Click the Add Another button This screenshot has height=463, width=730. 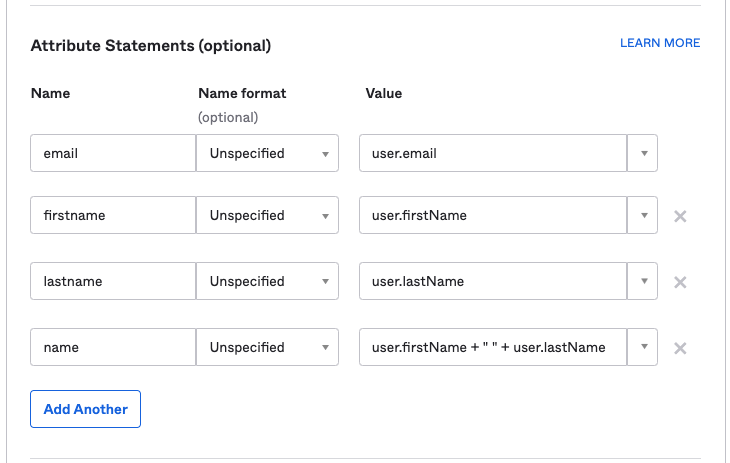coord(85,409)
